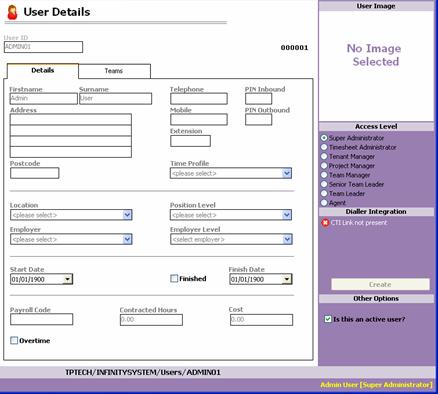Click the User Details person icon

[12, 12]
